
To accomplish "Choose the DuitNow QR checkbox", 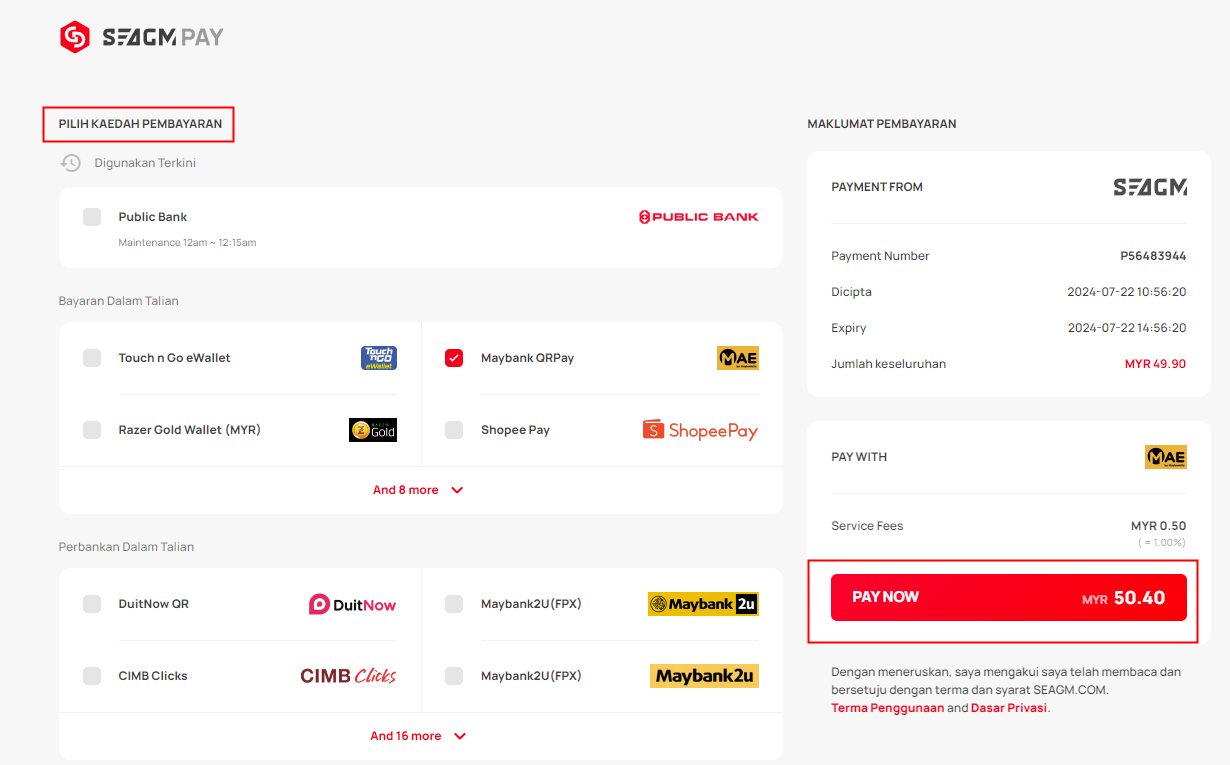I will tap(92, 604).
